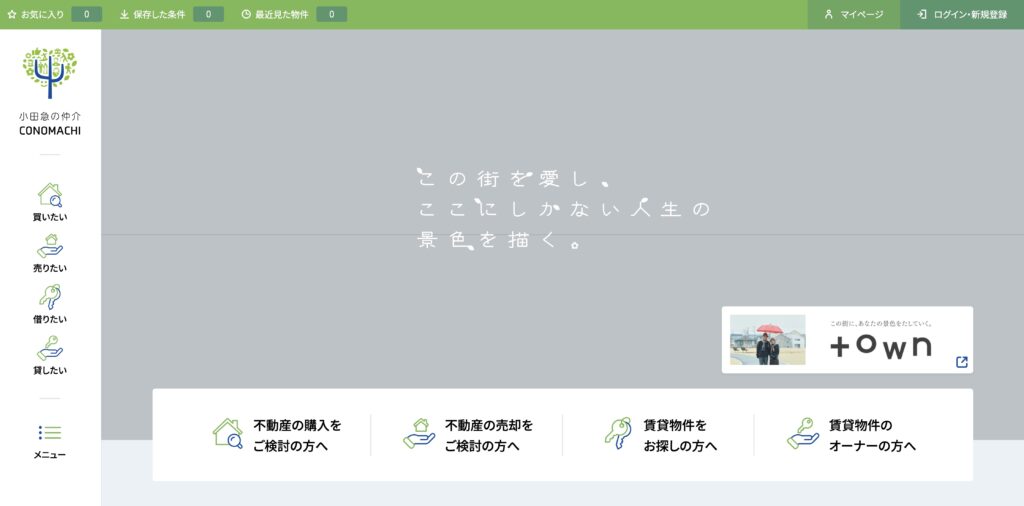Image resolution: width=1024 pixels, height=506 pixels.
Task: Open 不動産の売却をご検討の方へ link
Action: [466, 435]
